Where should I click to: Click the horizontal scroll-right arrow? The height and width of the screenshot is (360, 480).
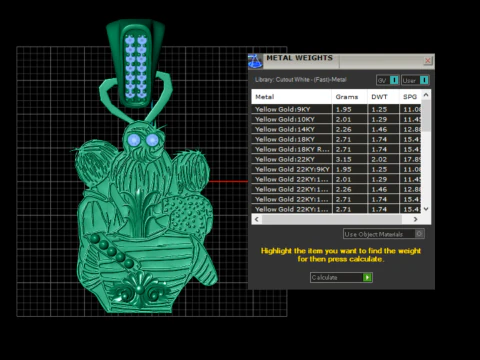pos(415,219)
